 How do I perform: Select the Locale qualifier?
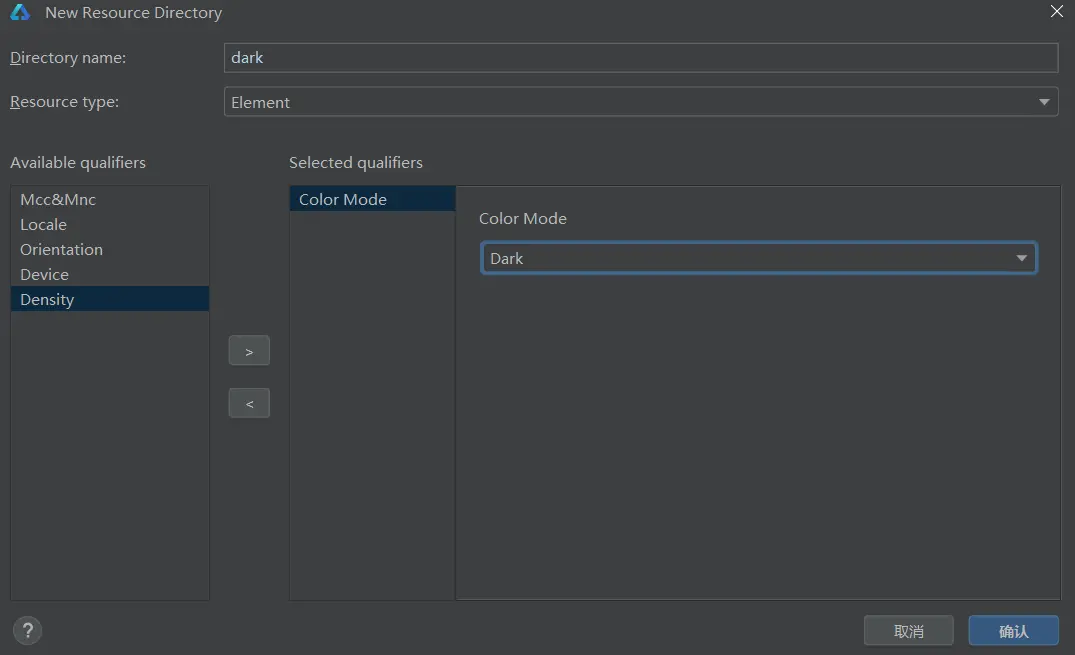point(44,224)
